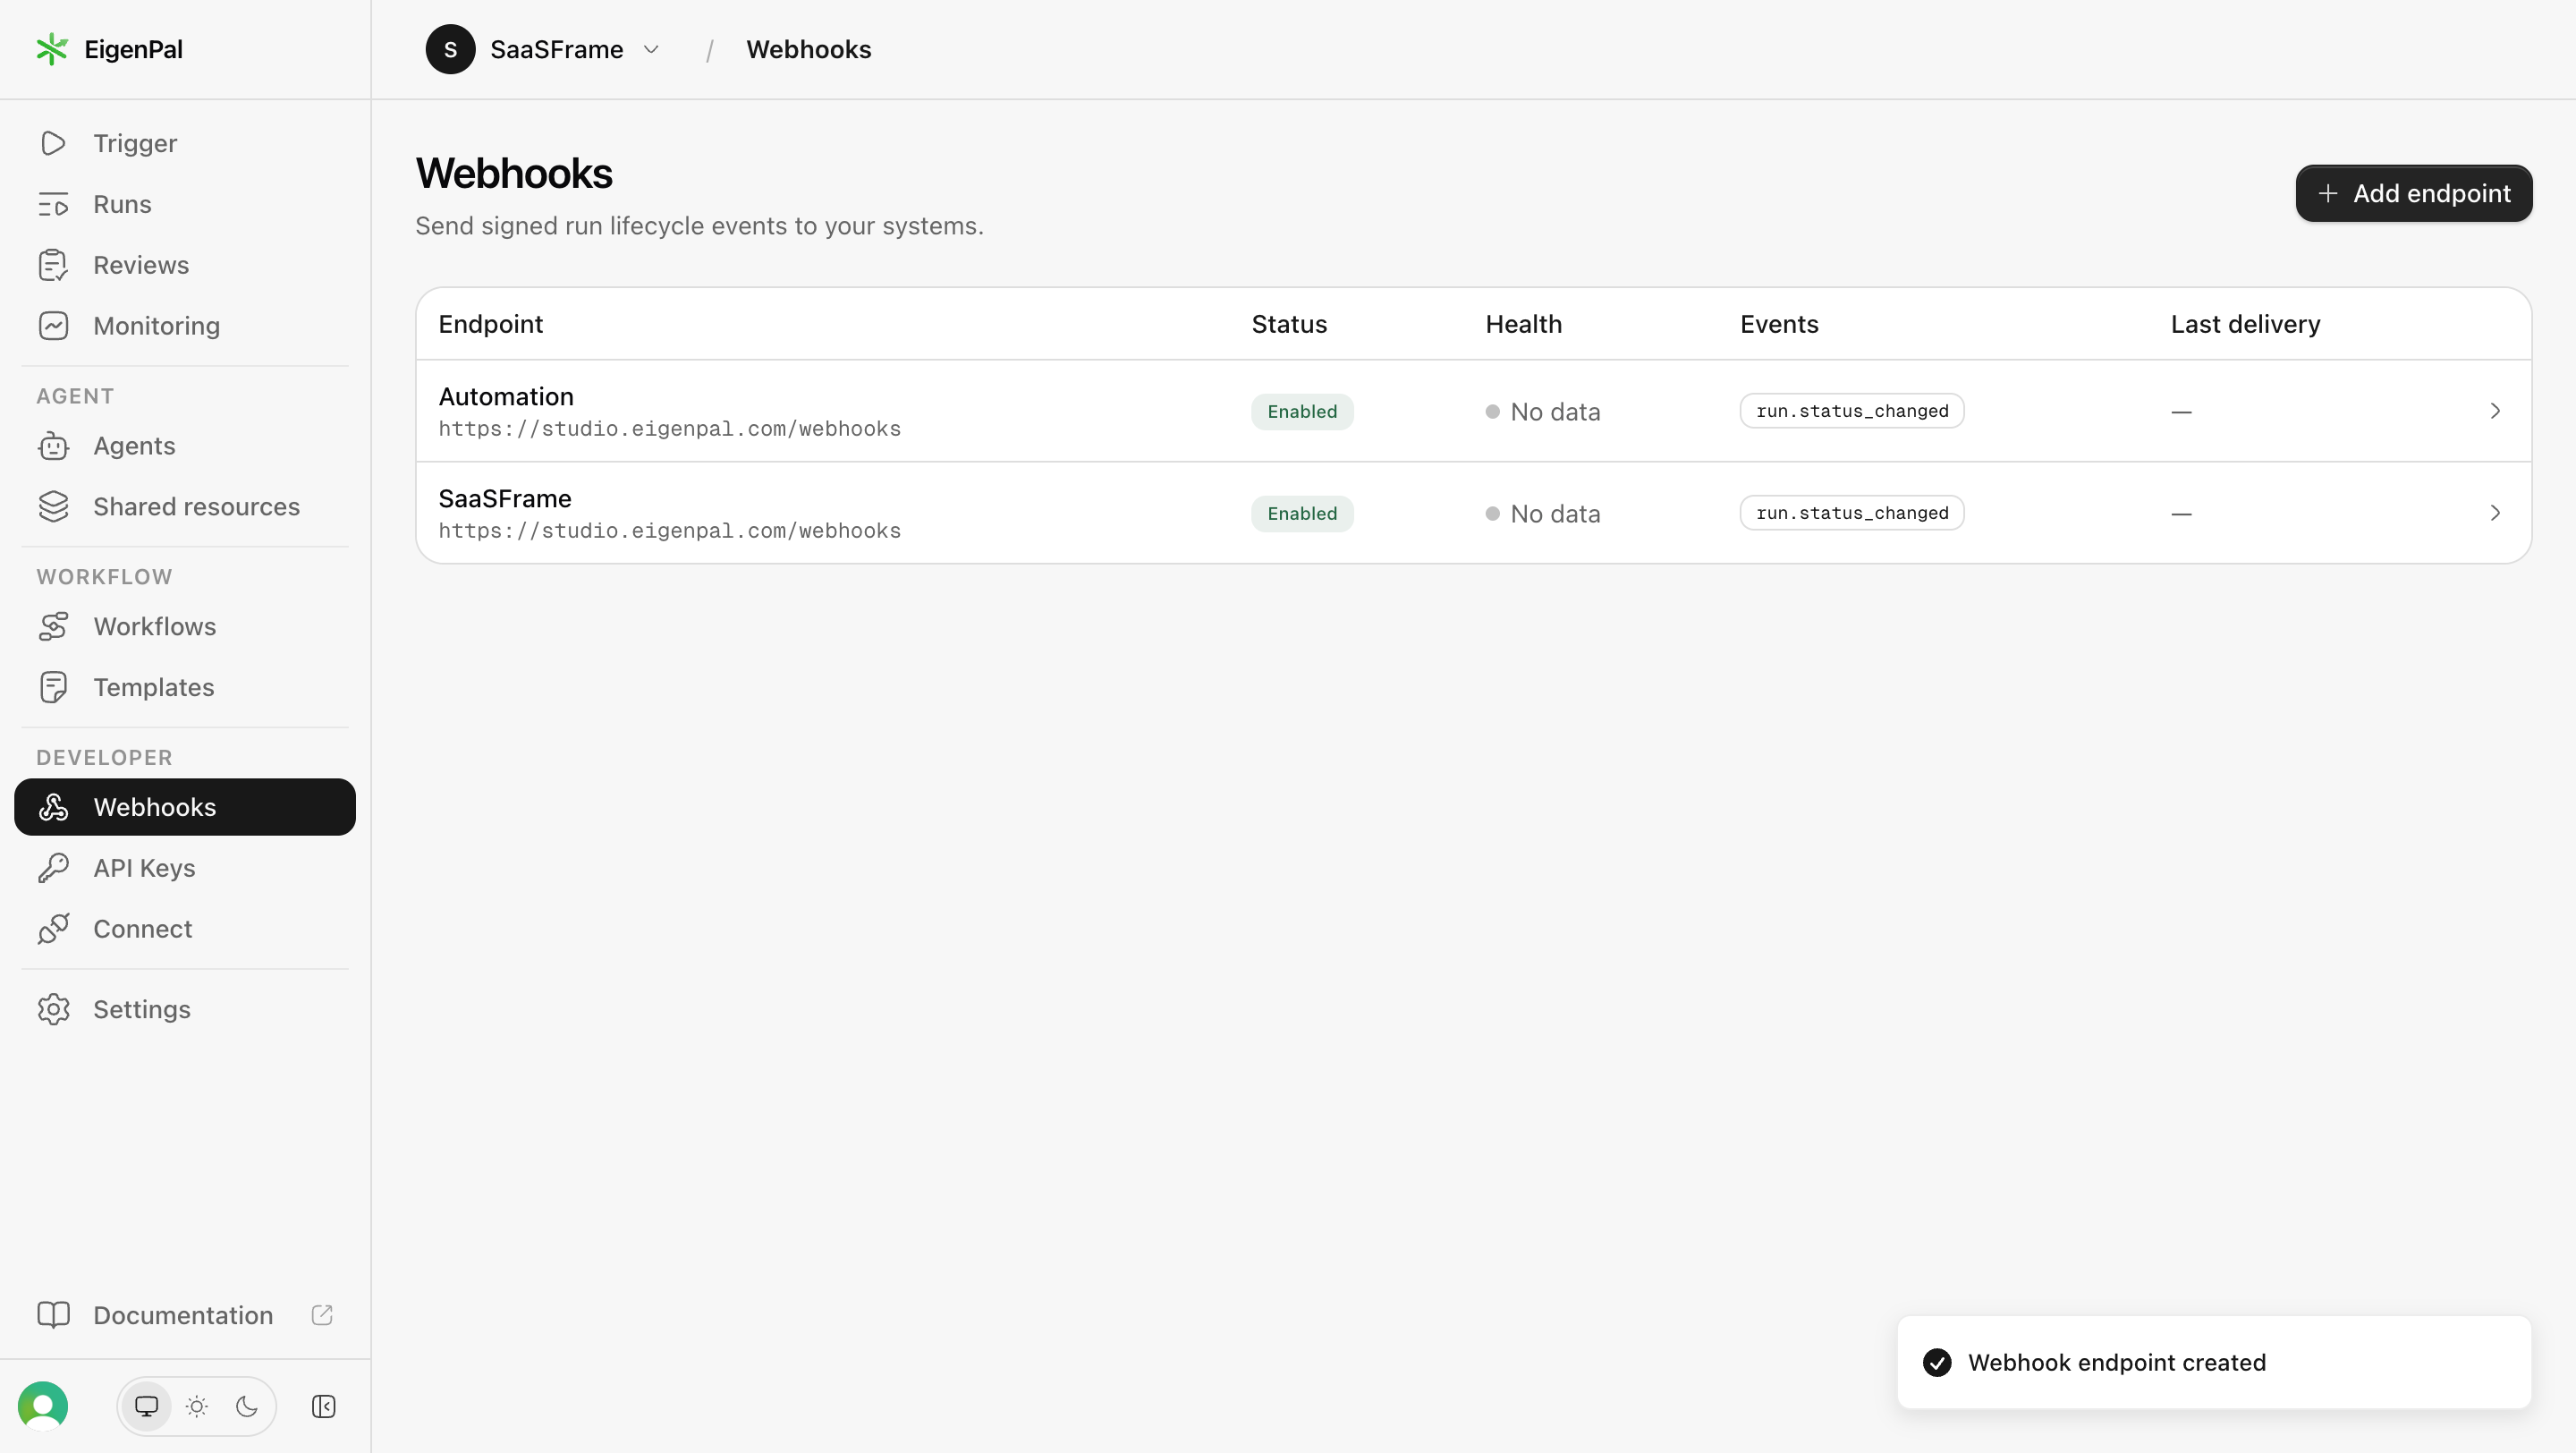The height and width of the screenshot is (1453, 2576).
Task: Click run.status_changed tag in Automation row
Action: click(x=1852, y=411)
